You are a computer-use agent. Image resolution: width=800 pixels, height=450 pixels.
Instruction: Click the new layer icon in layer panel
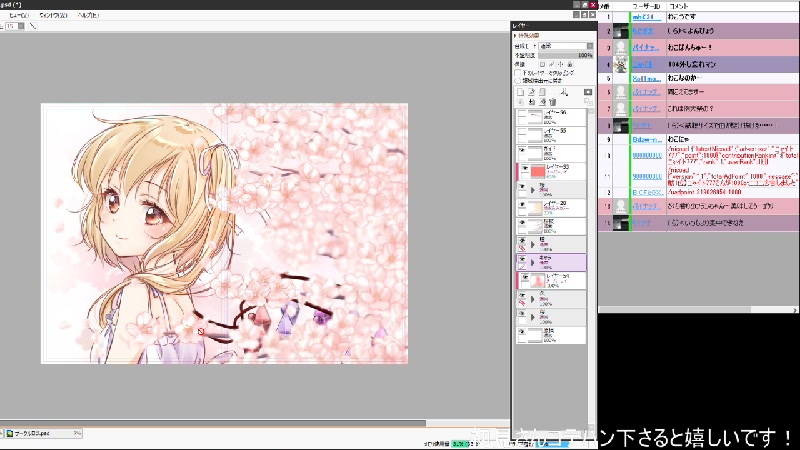tap(521, 91)
